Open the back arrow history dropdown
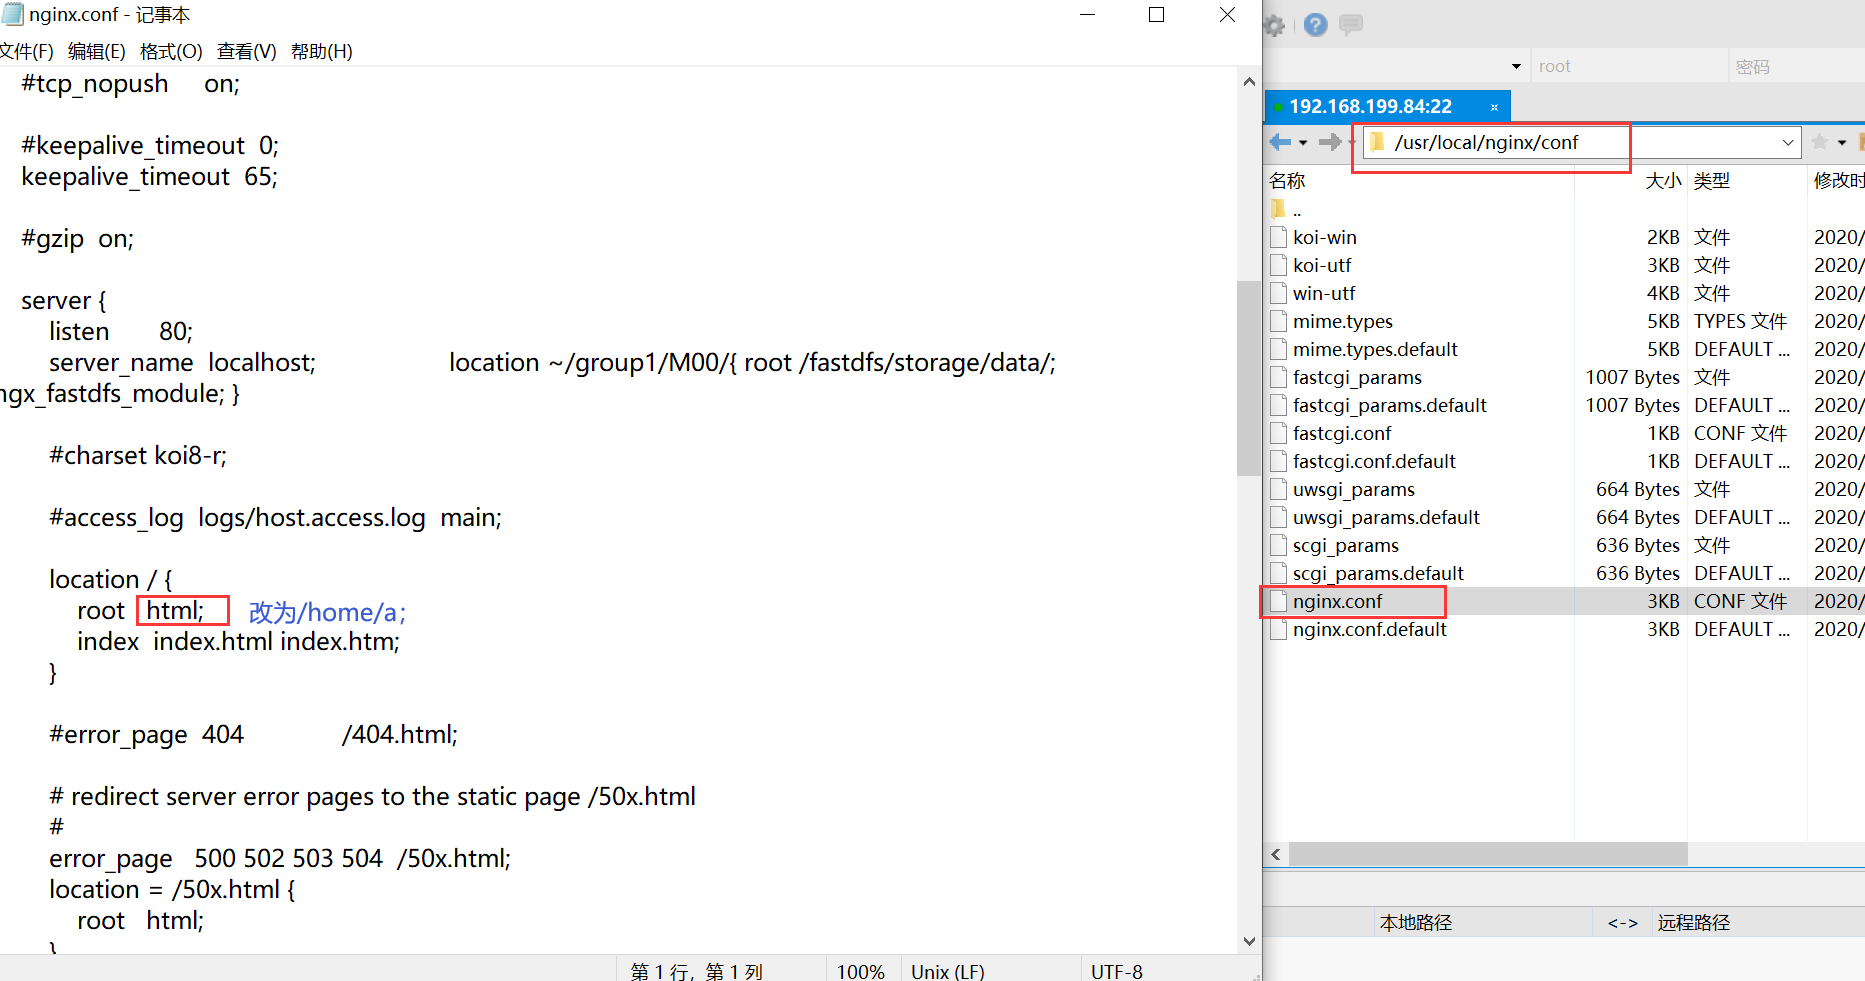 click(1303, 143)
